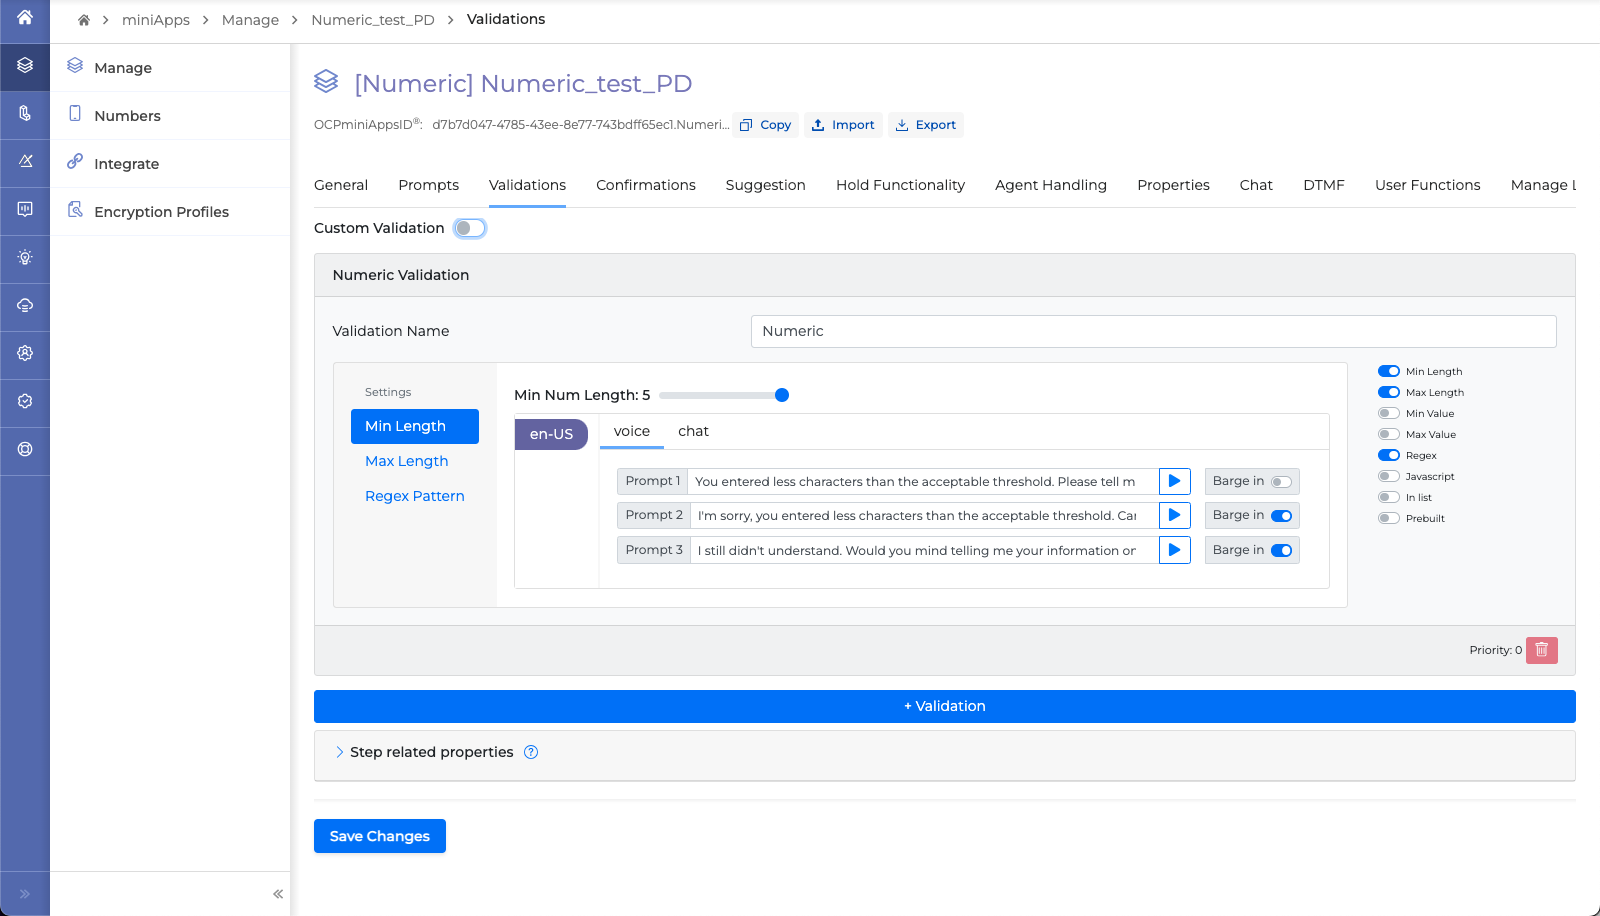Click the red delete validation trash icon
The height and width of the screenshot is (916, 1600).
[1541, 650]
